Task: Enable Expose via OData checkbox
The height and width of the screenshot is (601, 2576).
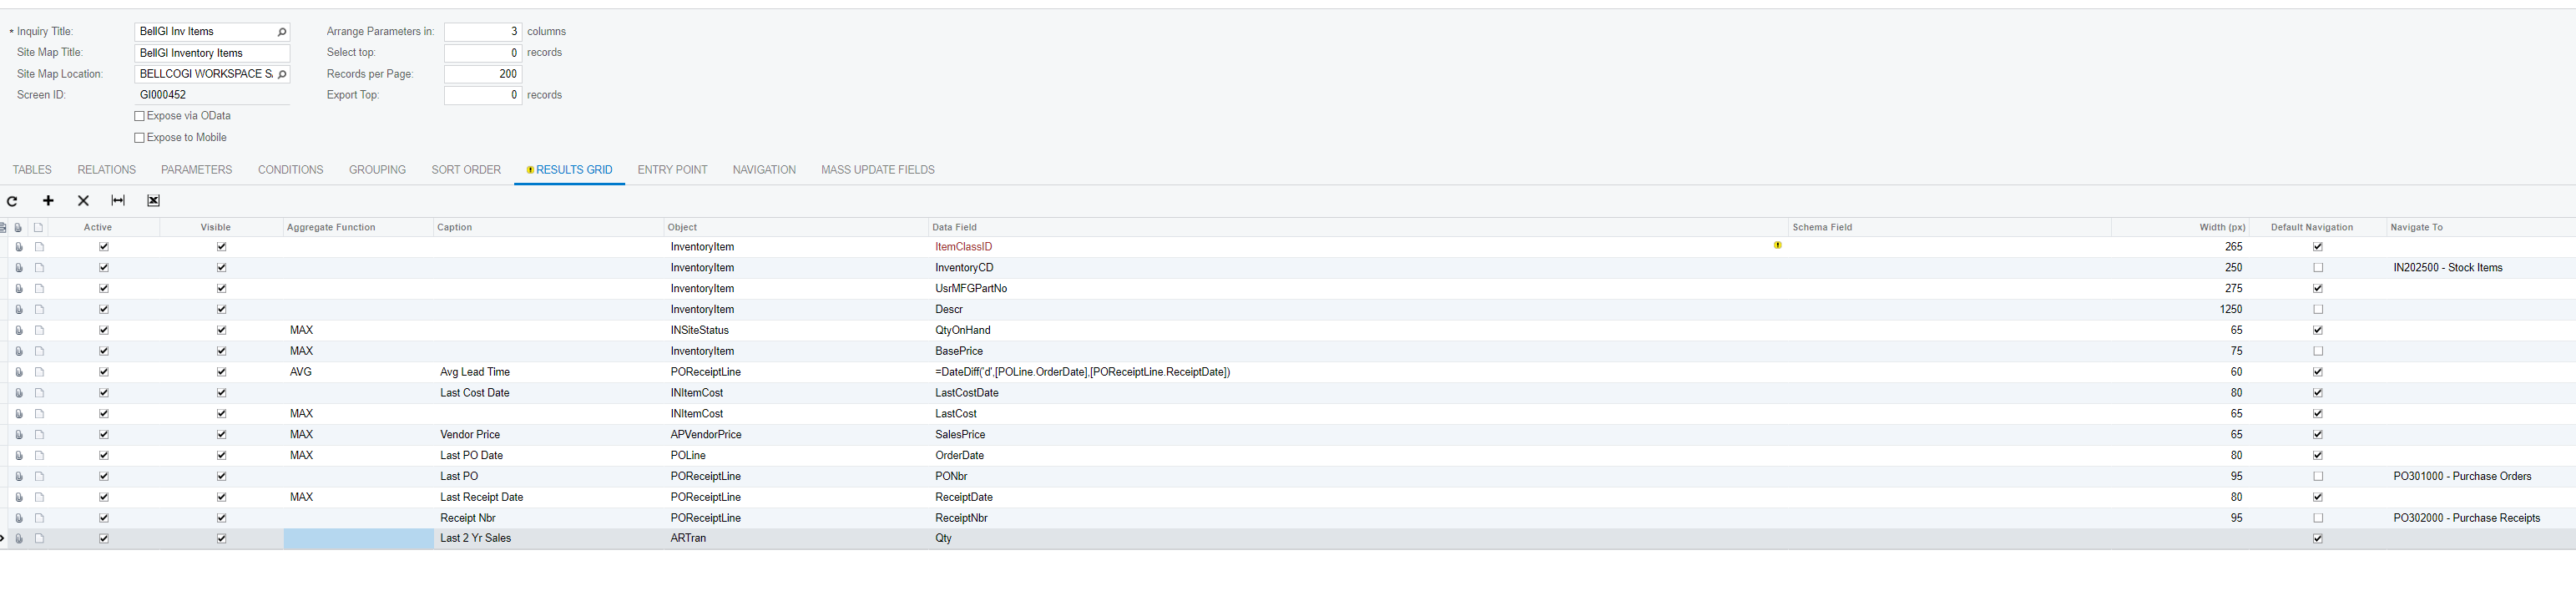Action: click(x=140, y=117)
